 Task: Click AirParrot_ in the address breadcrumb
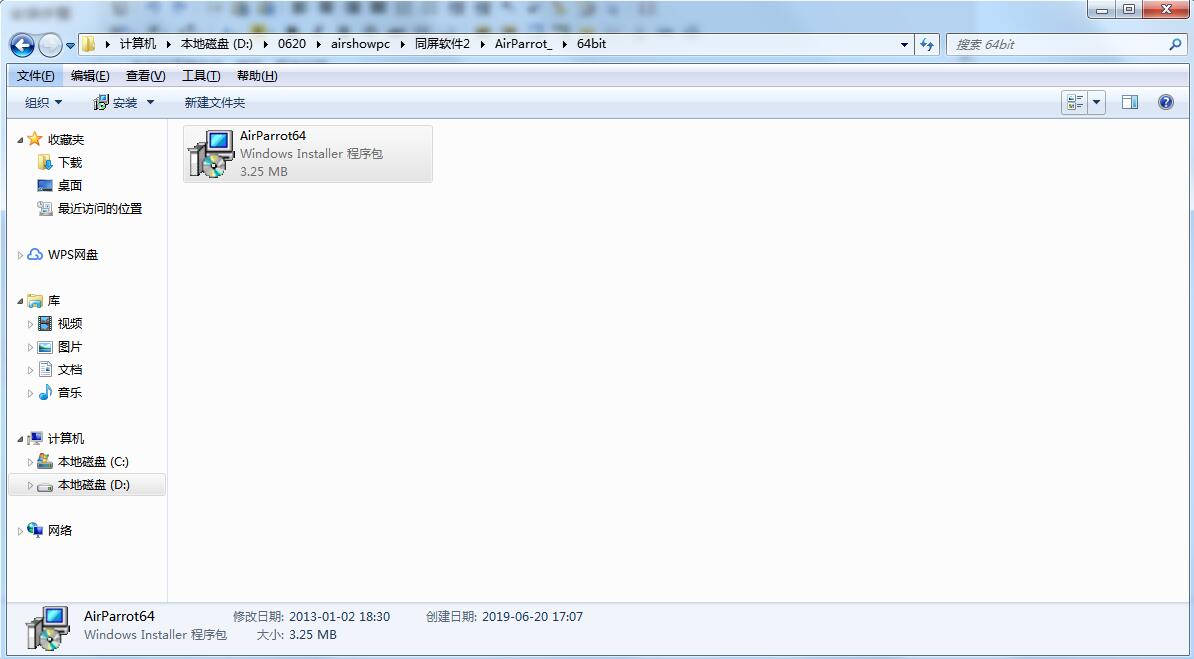pos(523,43)
